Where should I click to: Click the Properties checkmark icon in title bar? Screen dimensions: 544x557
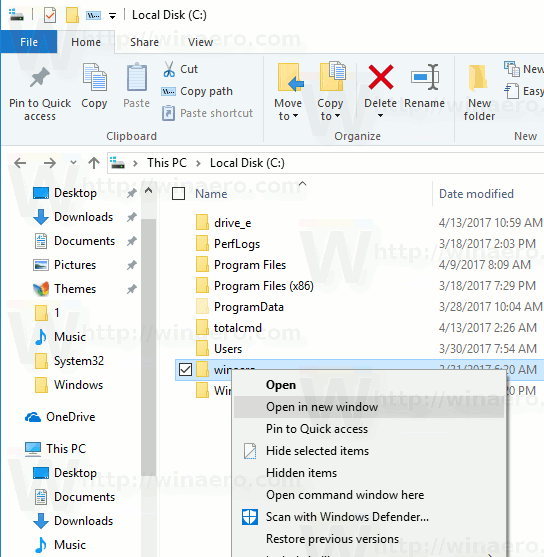[50, 15]
